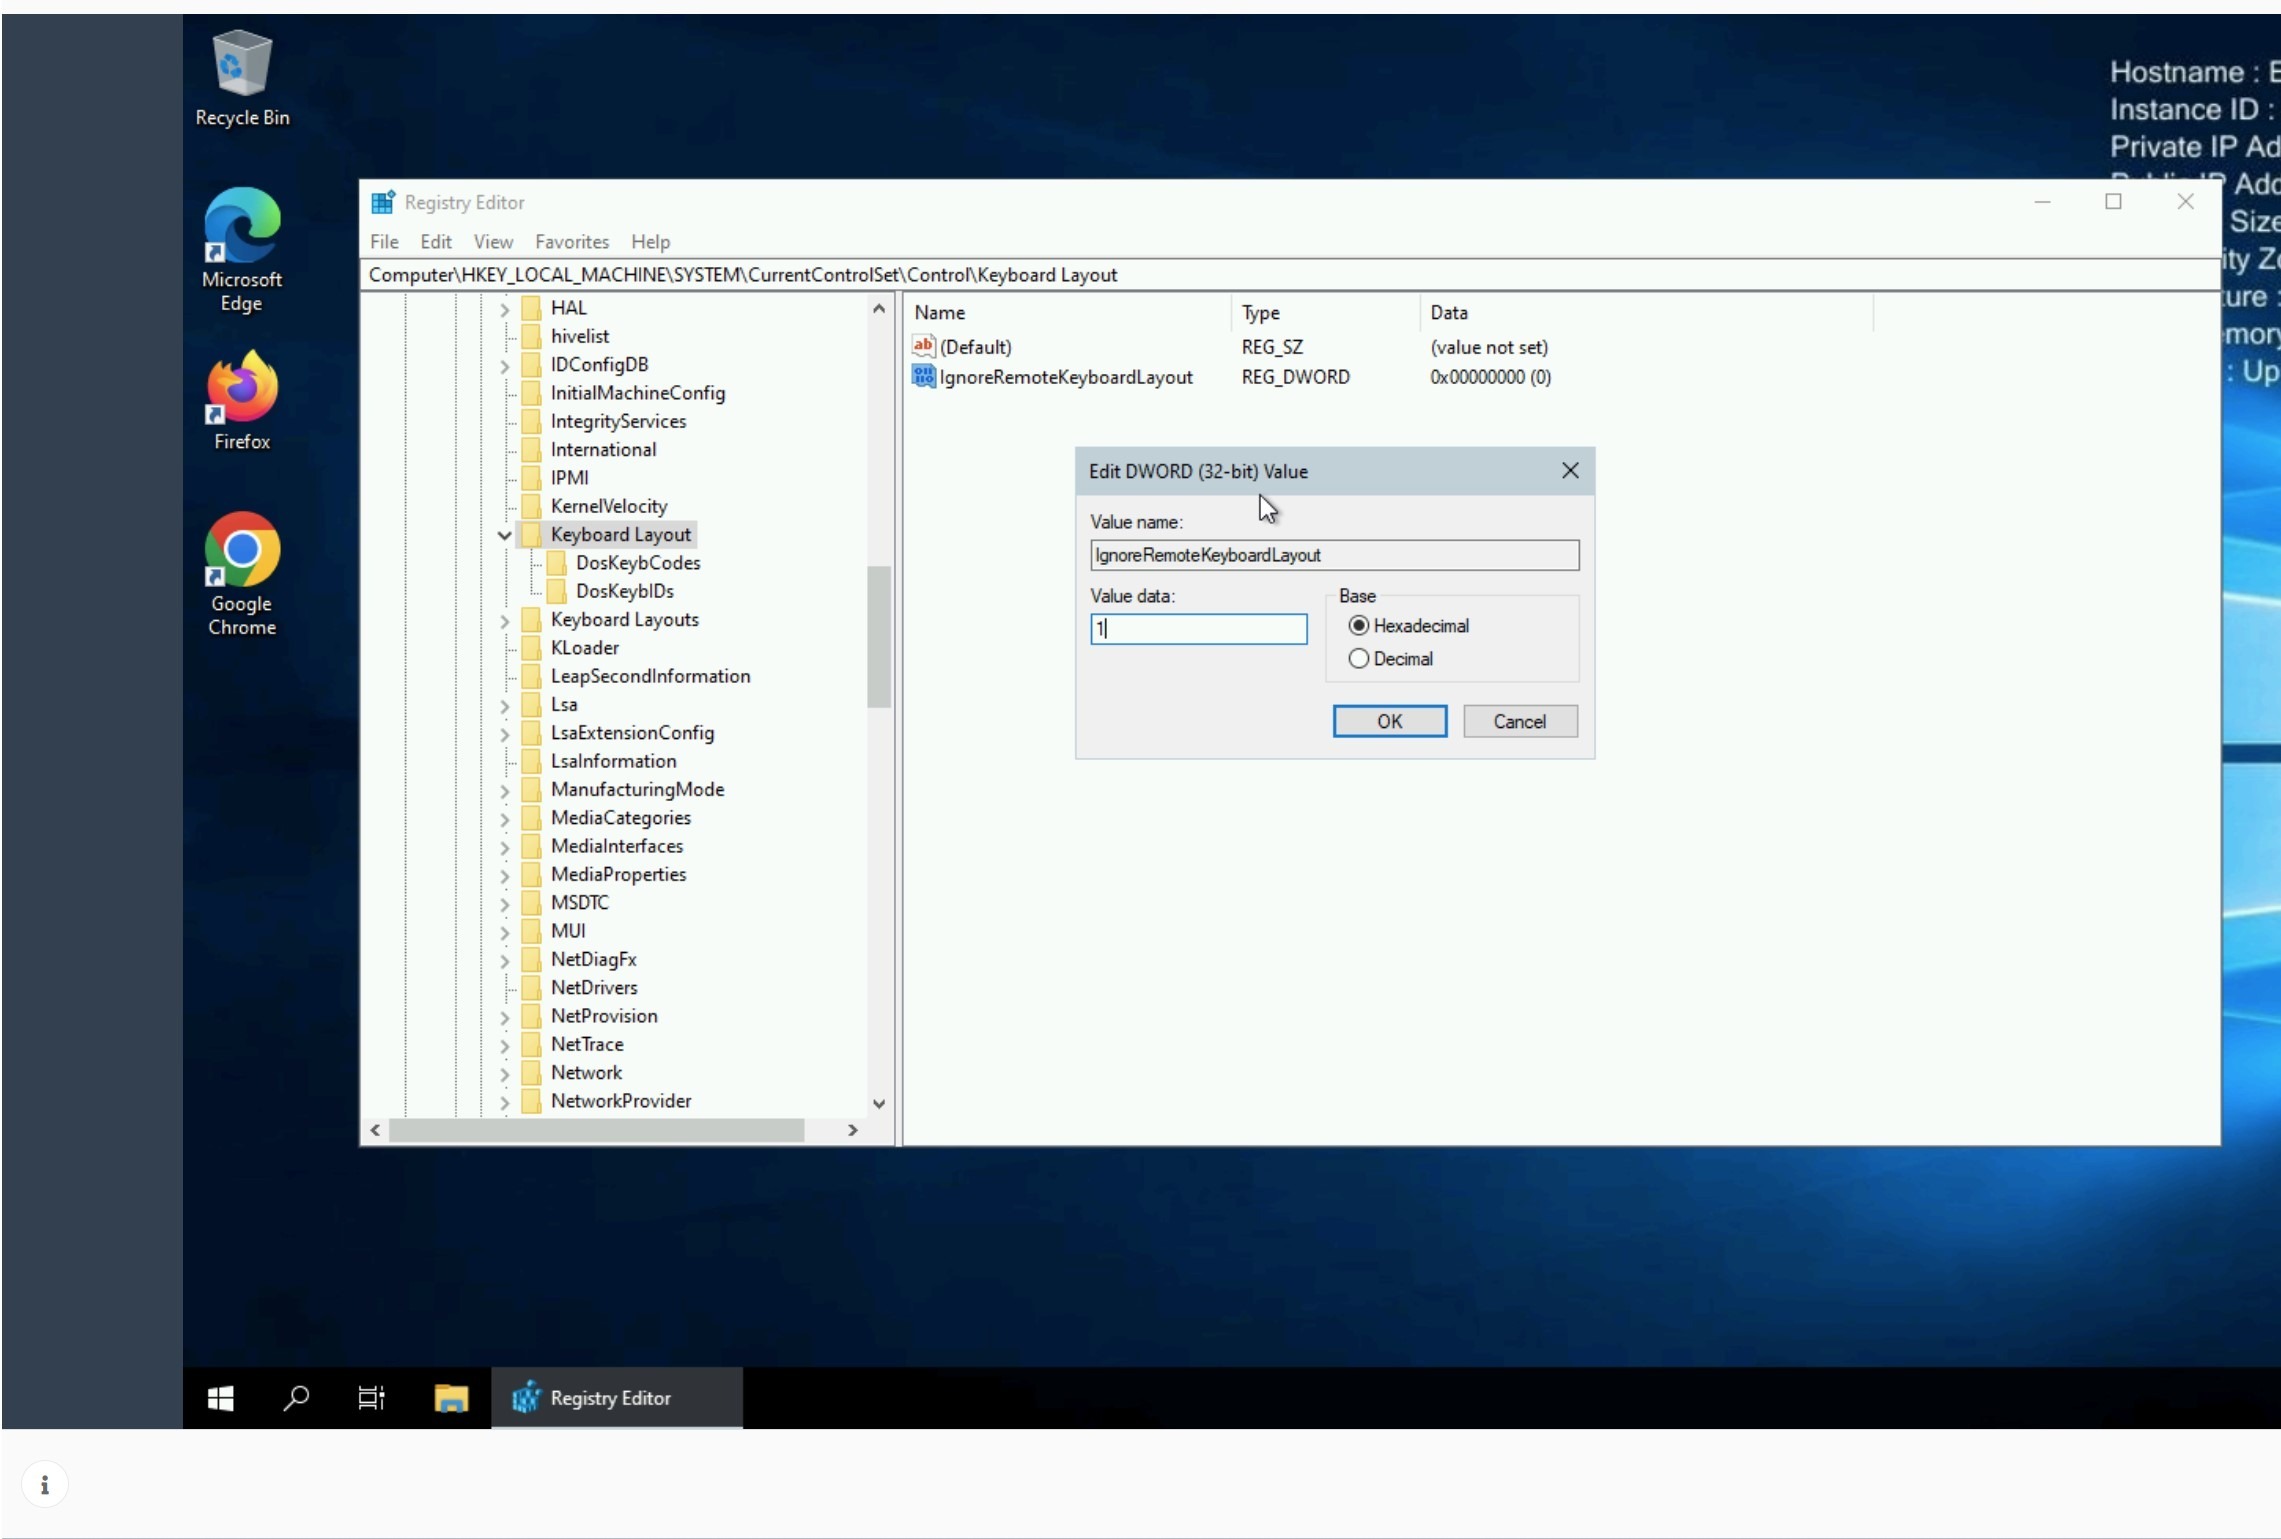This screenshot has width=2281, height=1539.
Task: Click the REG_SZ type cell
Action: click(x=1272, y=347)
